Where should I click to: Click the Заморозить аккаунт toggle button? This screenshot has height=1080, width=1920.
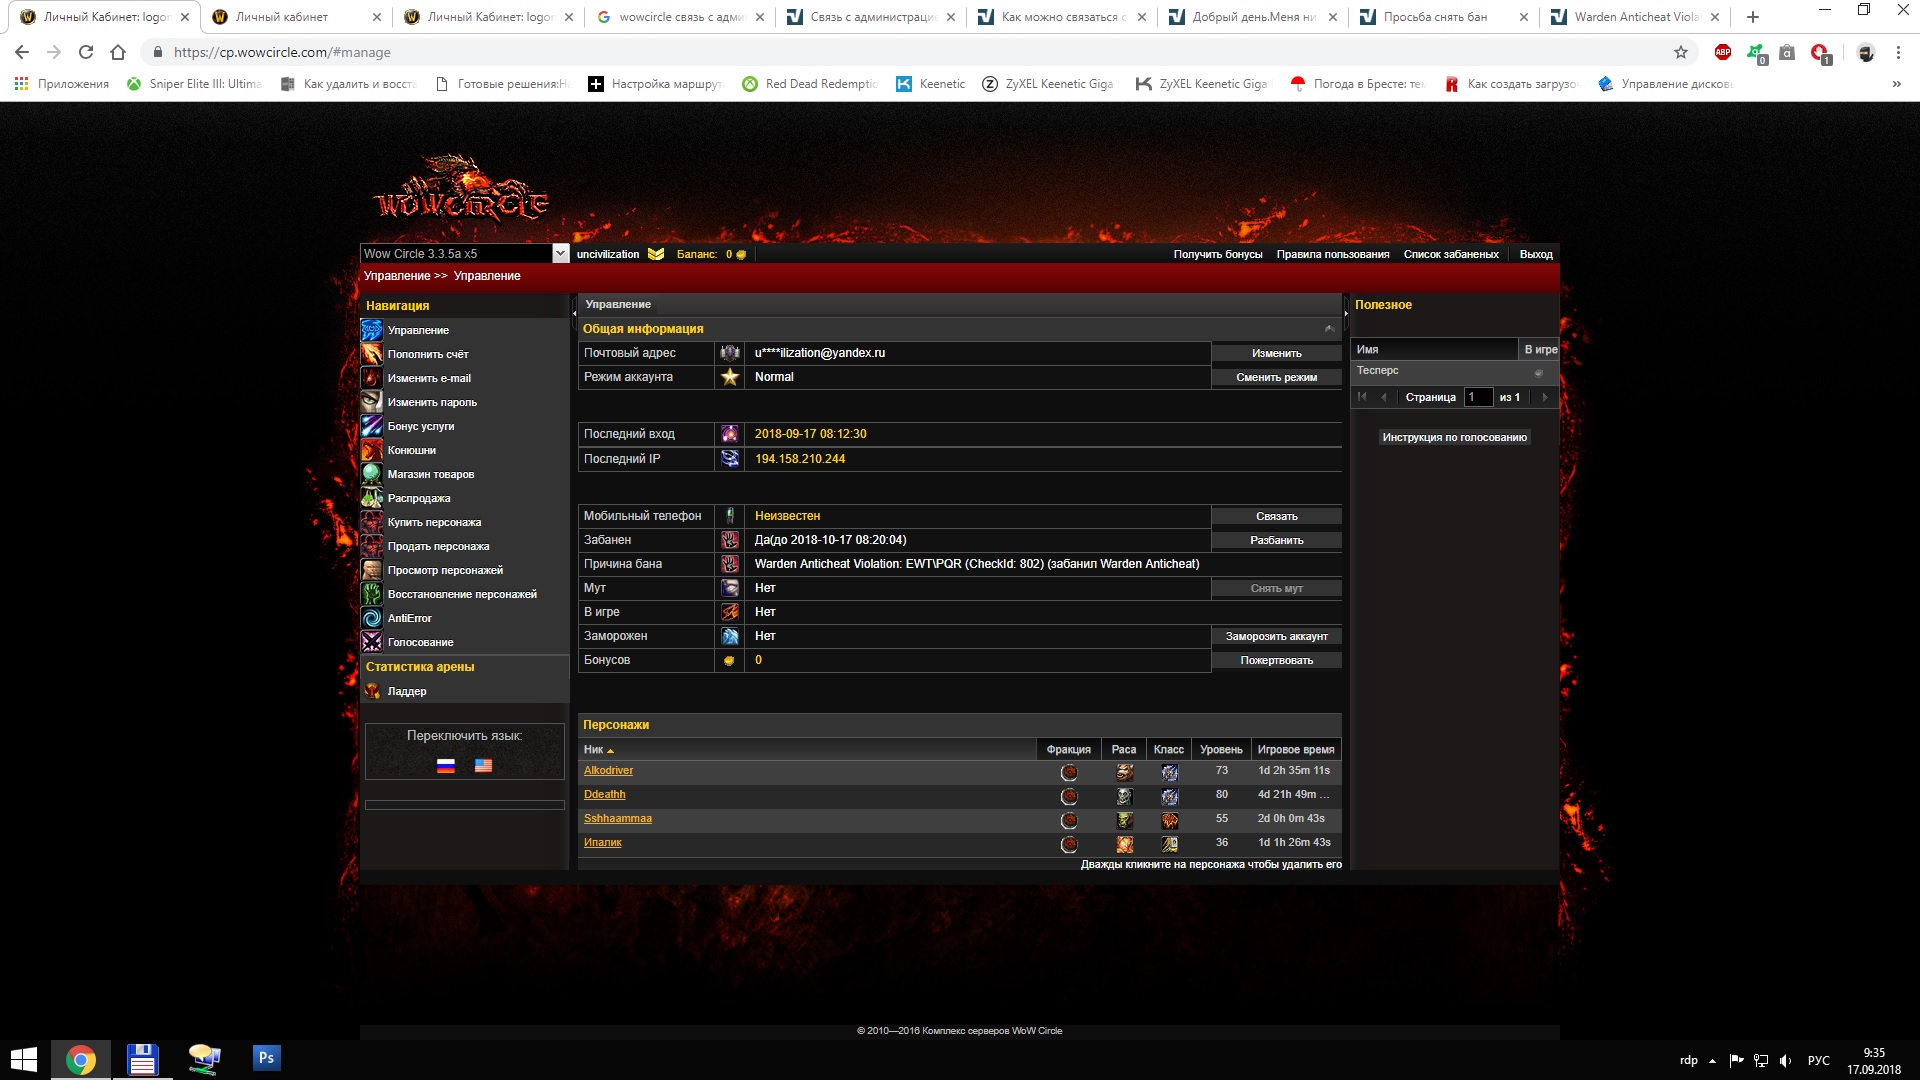[1276, 636]
